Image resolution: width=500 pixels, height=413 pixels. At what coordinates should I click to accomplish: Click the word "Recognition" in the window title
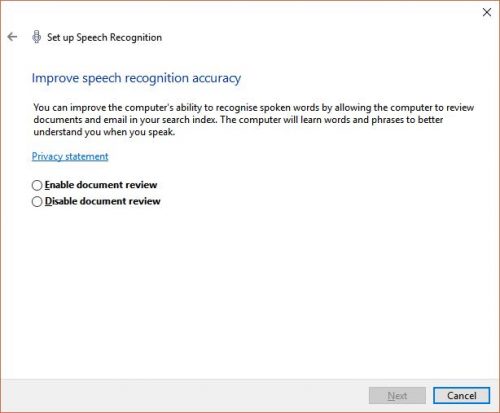(x=136, y=37)
